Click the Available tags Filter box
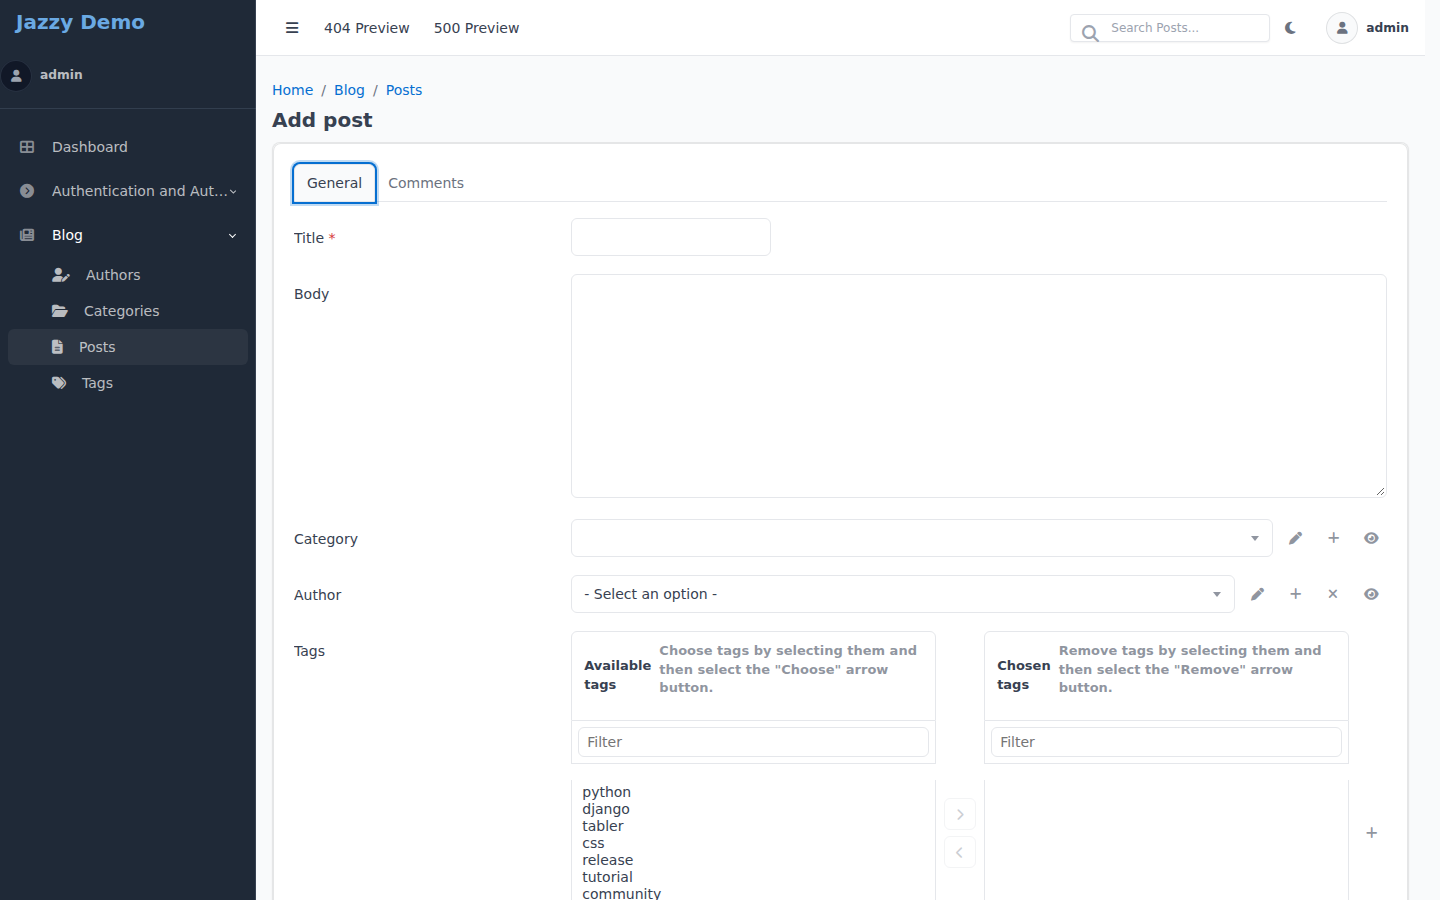The width and height of the screenshot is (1440, 900). (x=753, y=742)
